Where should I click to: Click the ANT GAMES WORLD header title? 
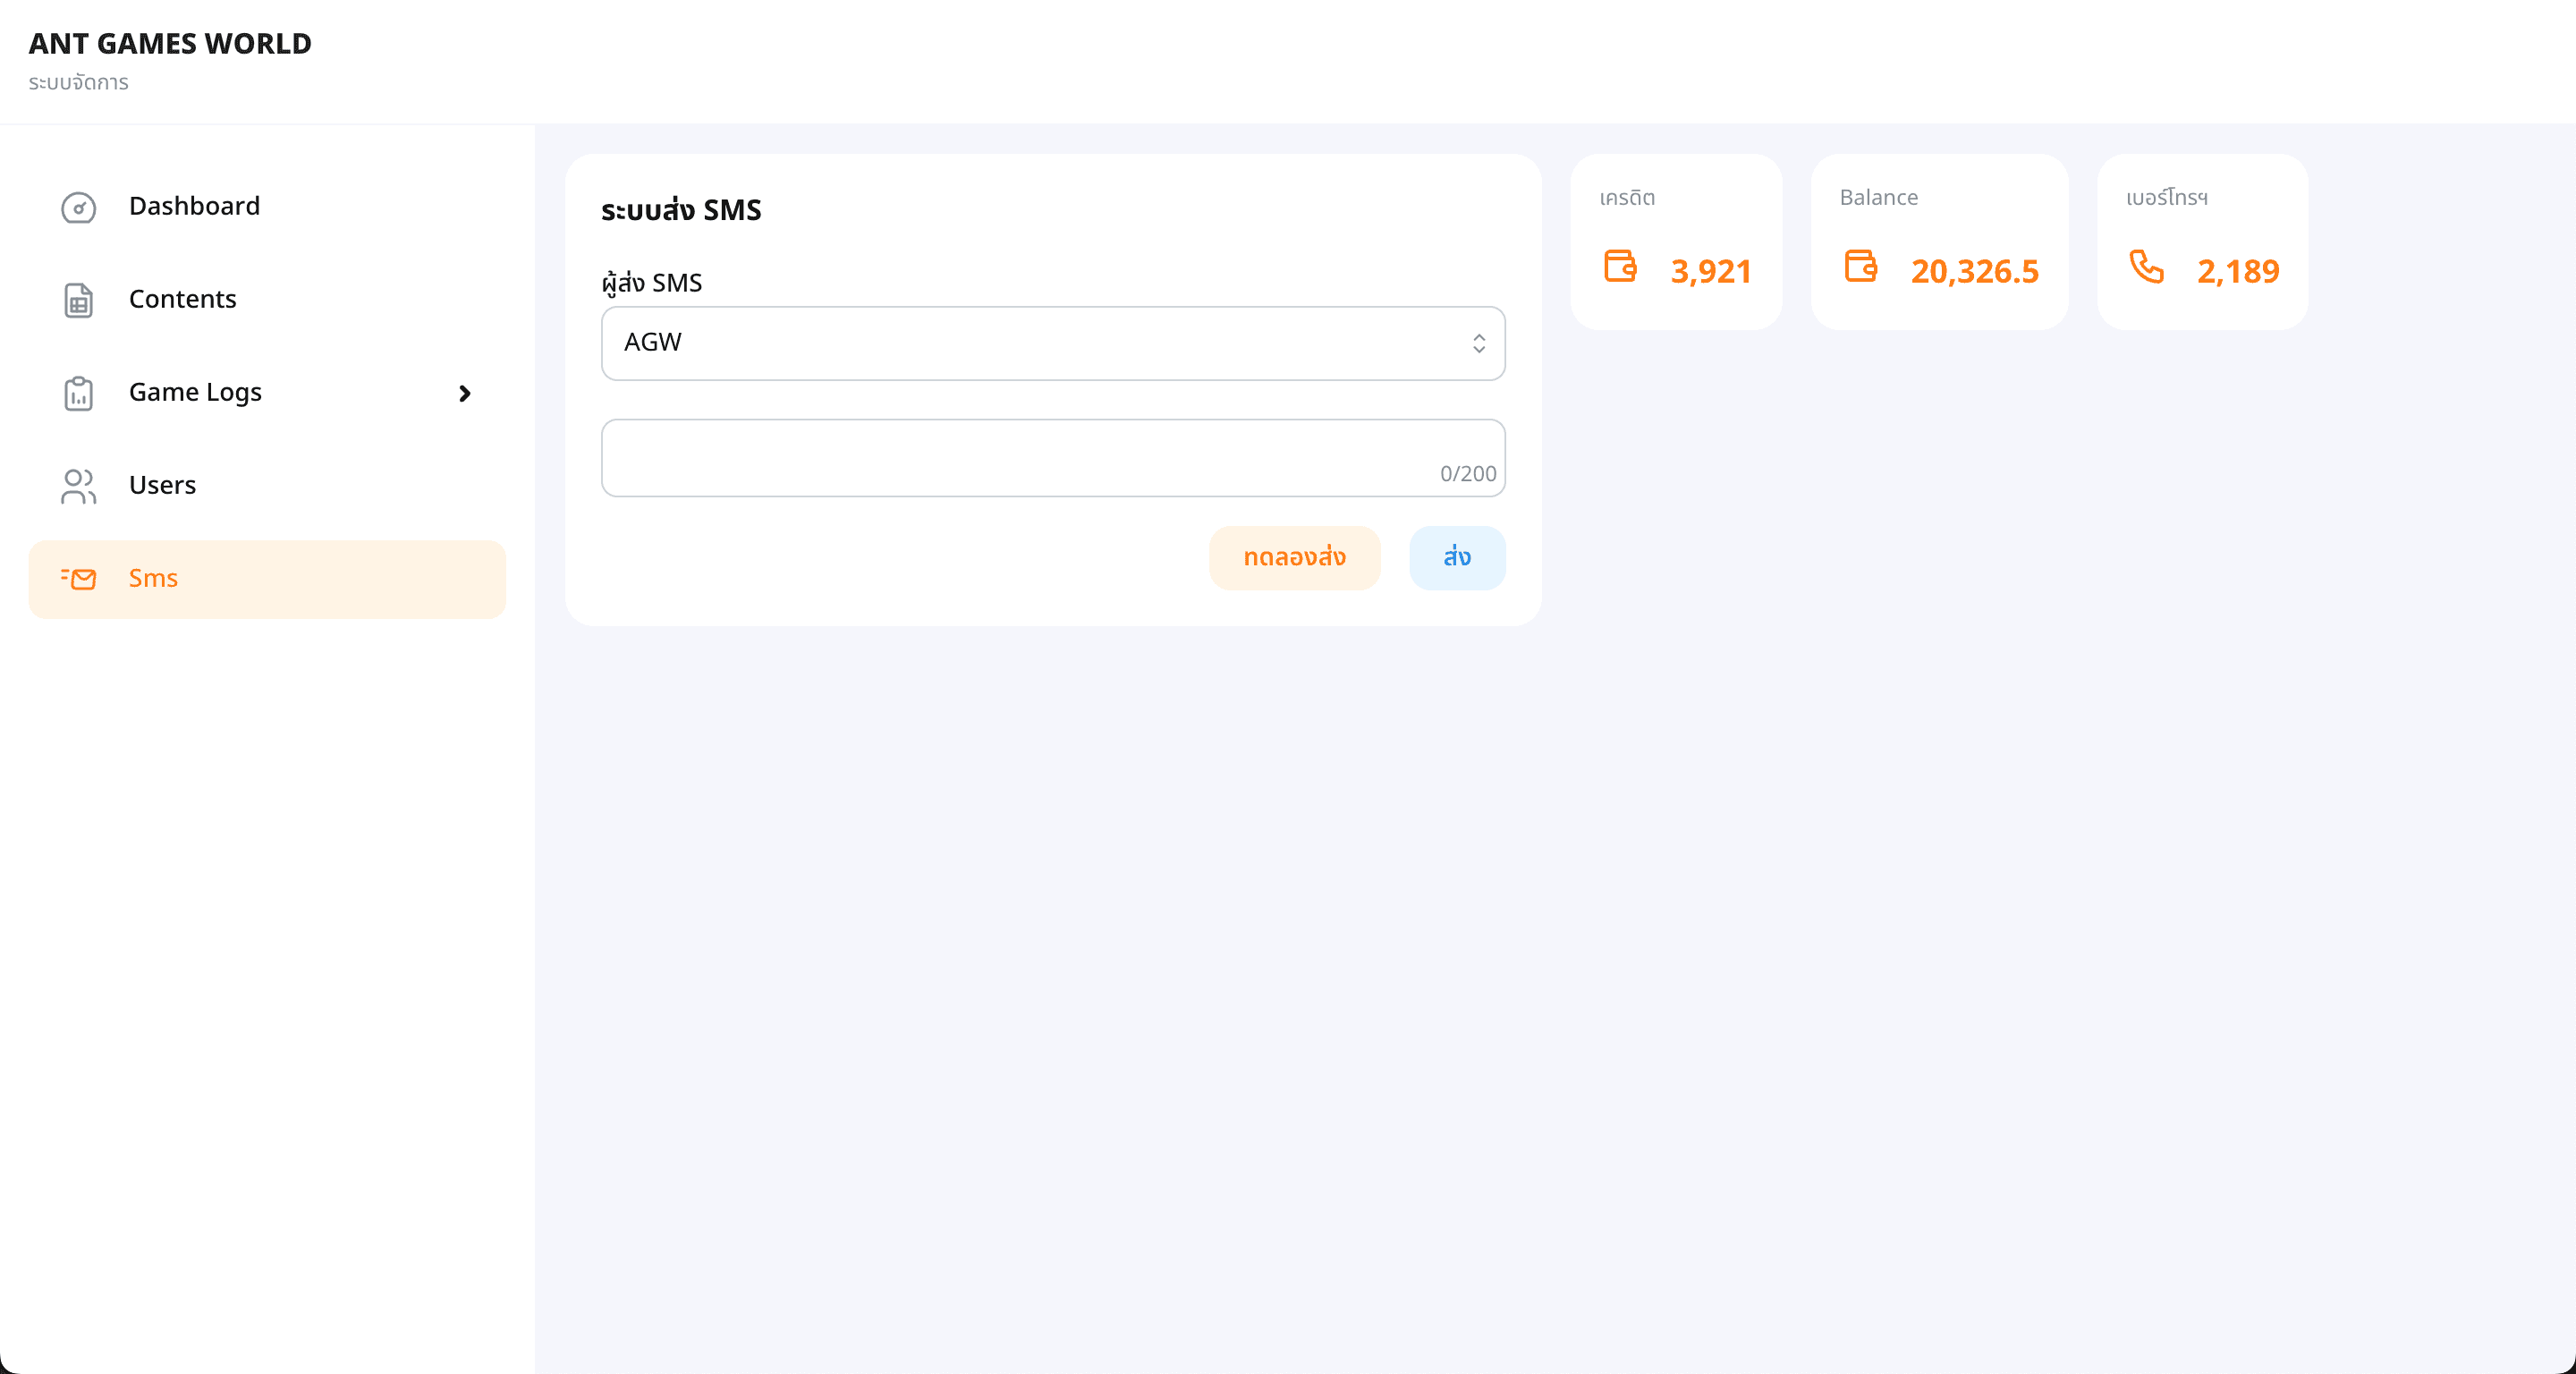tap(170, 44)
